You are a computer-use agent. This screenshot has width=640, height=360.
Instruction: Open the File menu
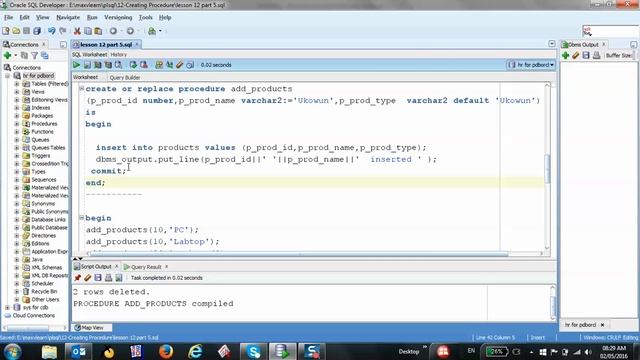click(x=9, y=18)
